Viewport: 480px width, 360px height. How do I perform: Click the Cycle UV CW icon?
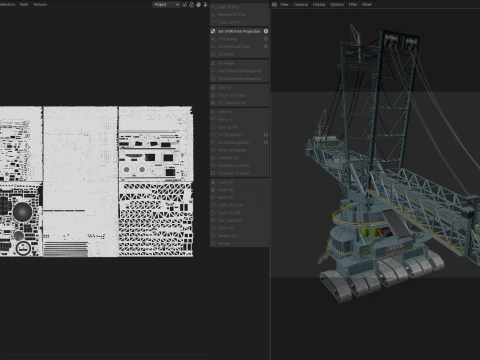point(213,213)
